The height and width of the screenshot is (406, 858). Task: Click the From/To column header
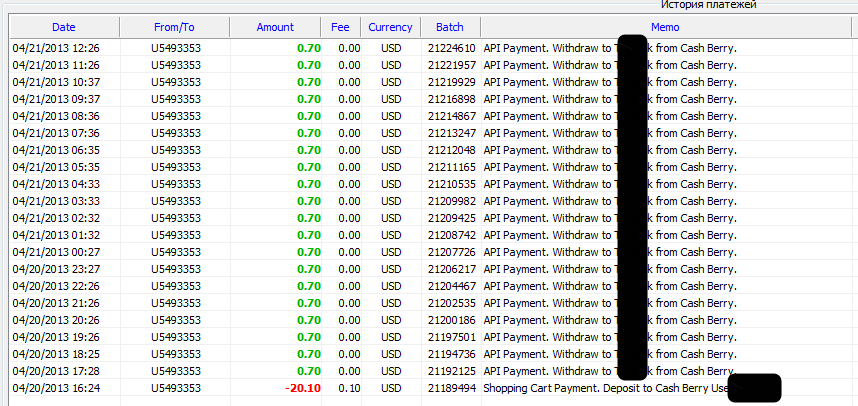pyautogui.click(x=175, y=28)
